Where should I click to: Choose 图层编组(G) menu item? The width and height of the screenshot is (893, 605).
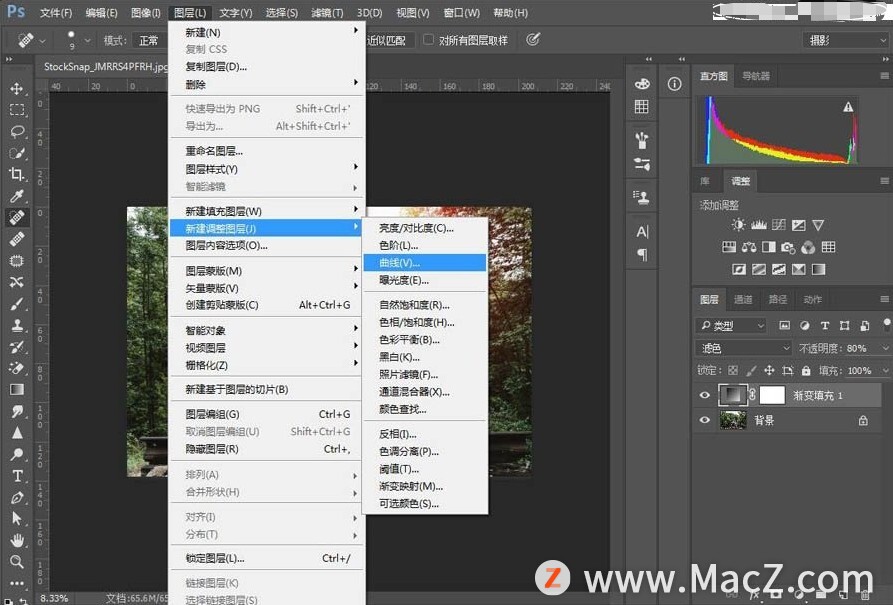267,414
